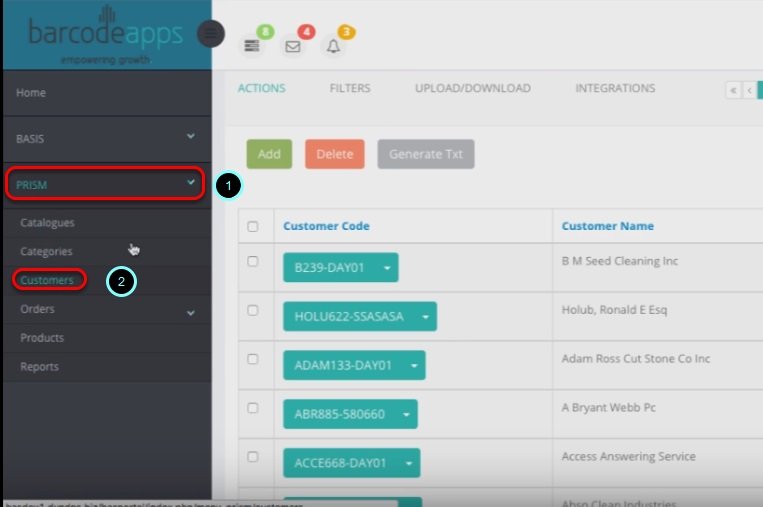
Task: Collapse the PRISM menu section
Action: pos(105,184)
